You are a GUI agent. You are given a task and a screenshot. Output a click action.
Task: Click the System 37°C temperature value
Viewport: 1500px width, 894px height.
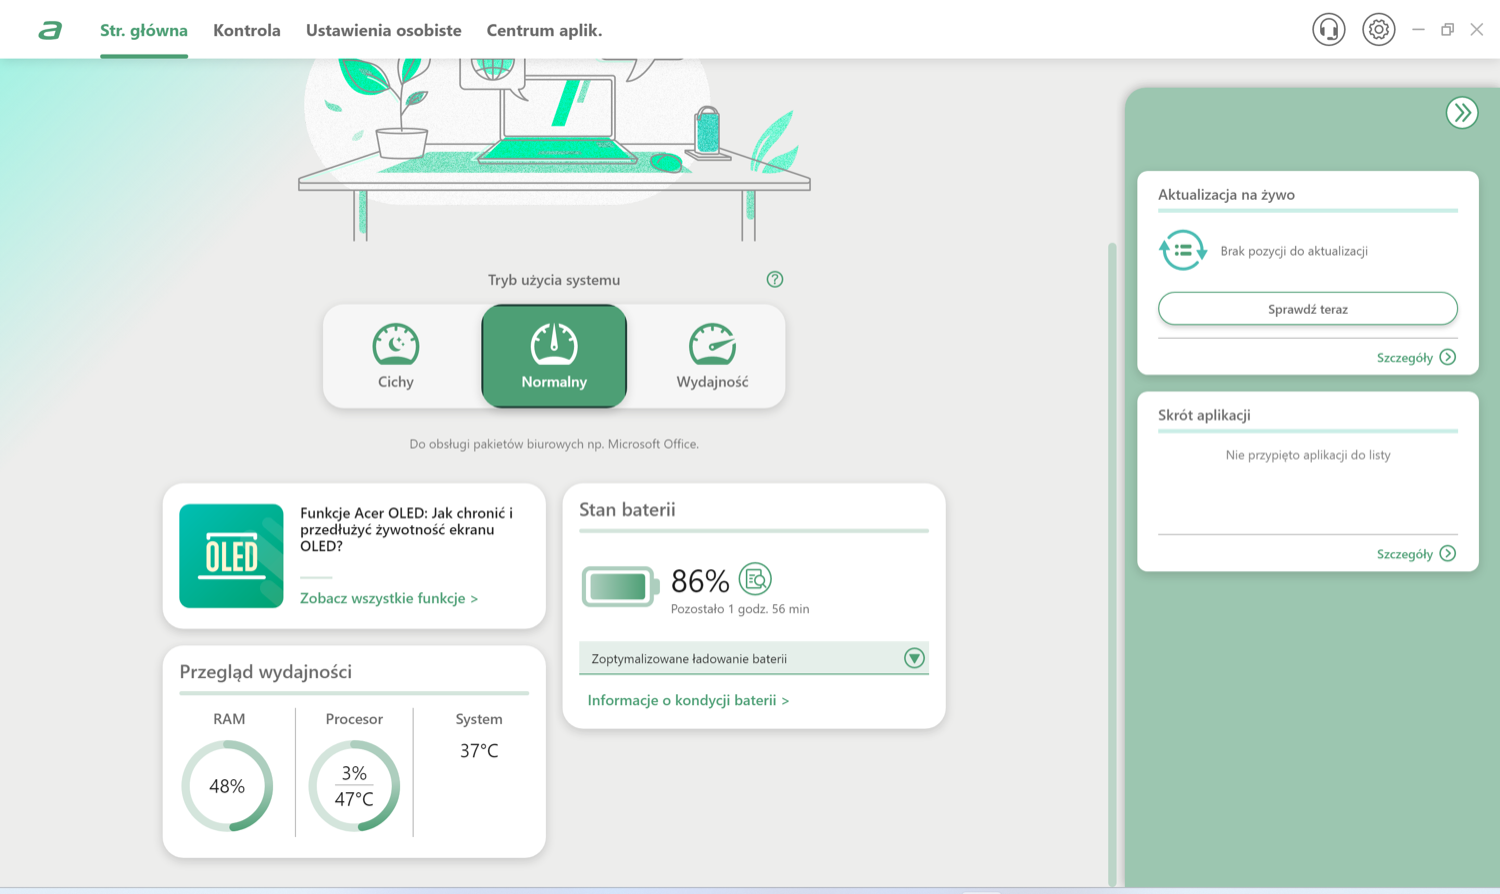click(479, 751)
